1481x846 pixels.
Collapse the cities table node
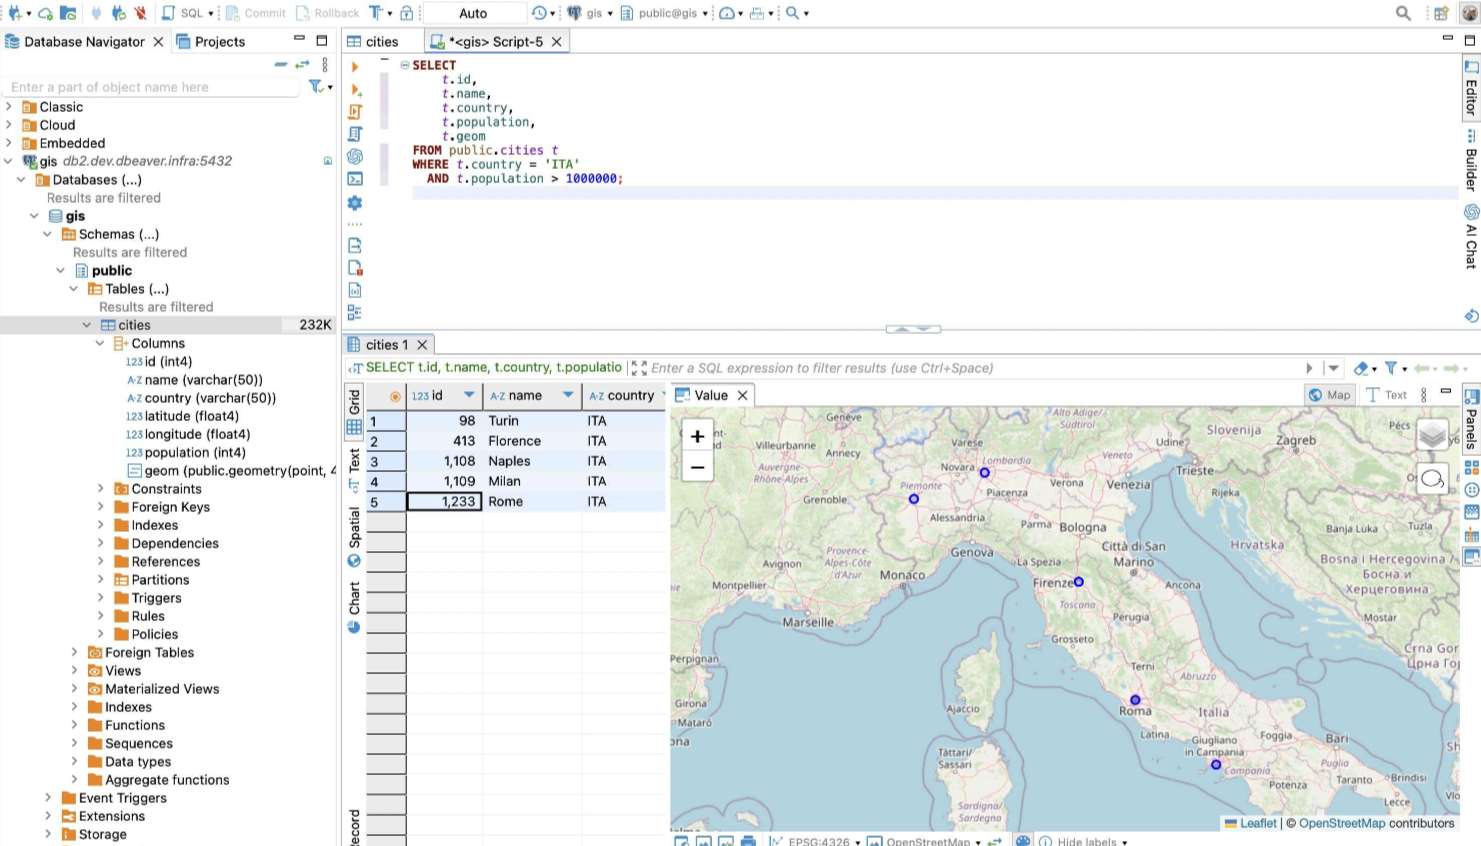[x=87, y=325]
